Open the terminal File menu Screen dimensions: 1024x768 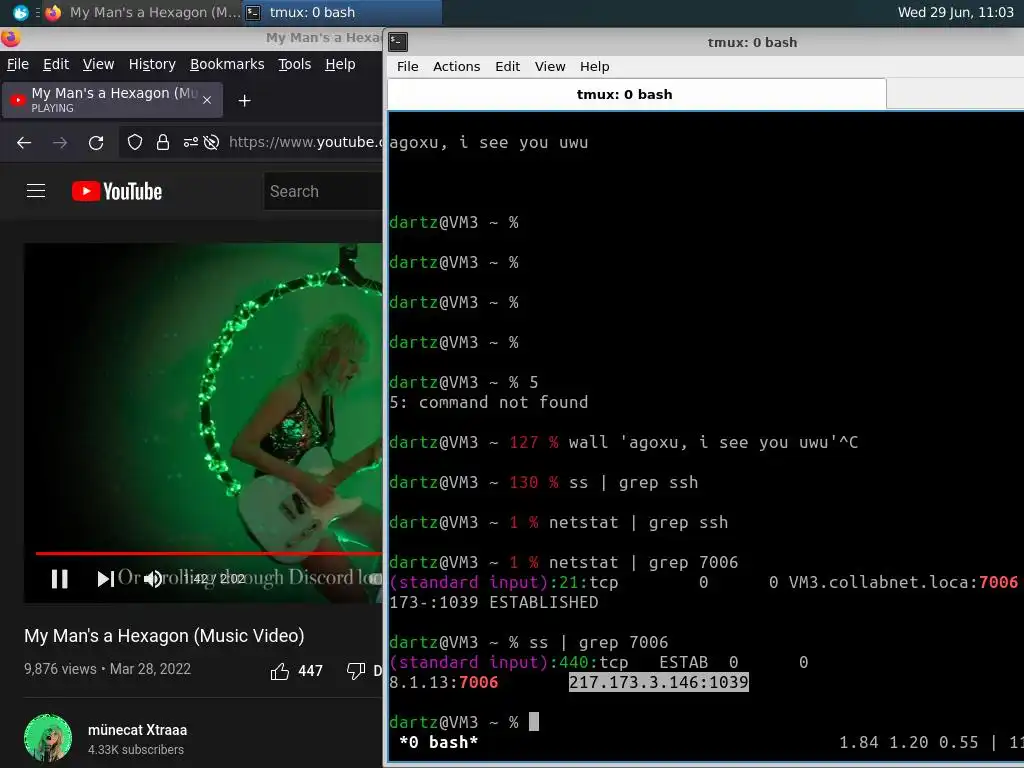click(408, 67)
